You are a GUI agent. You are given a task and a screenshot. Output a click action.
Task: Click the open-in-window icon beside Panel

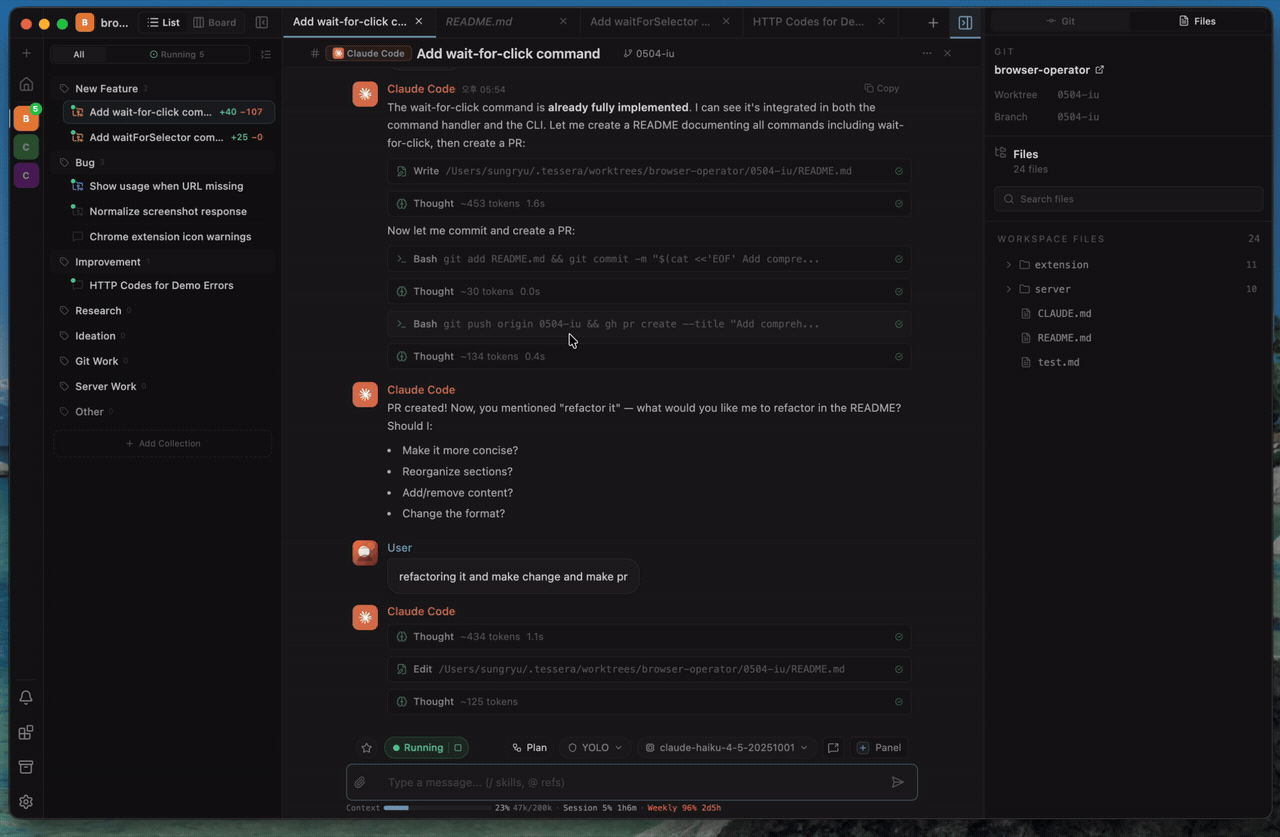(x=833, y=748)
